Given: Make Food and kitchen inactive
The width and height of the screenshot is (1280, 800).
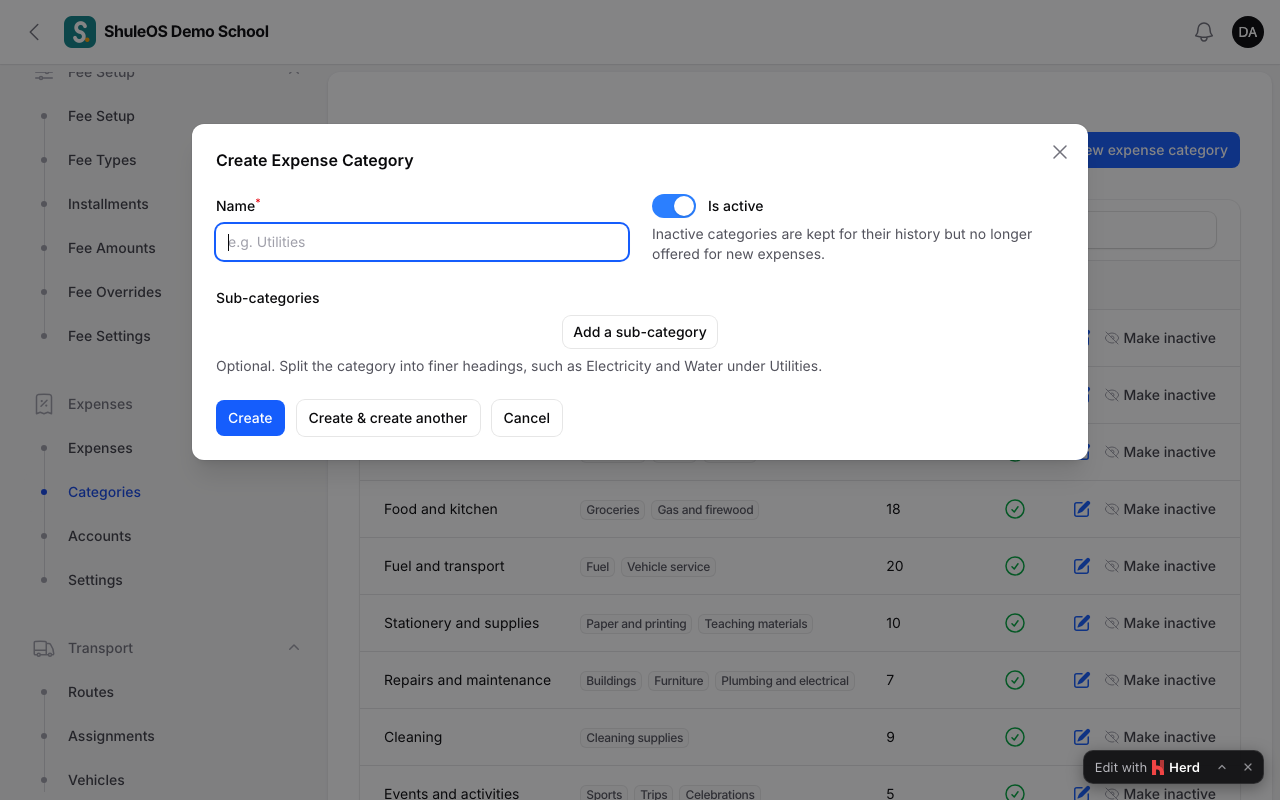Looking at the screenshot, I should (1160, 509).
